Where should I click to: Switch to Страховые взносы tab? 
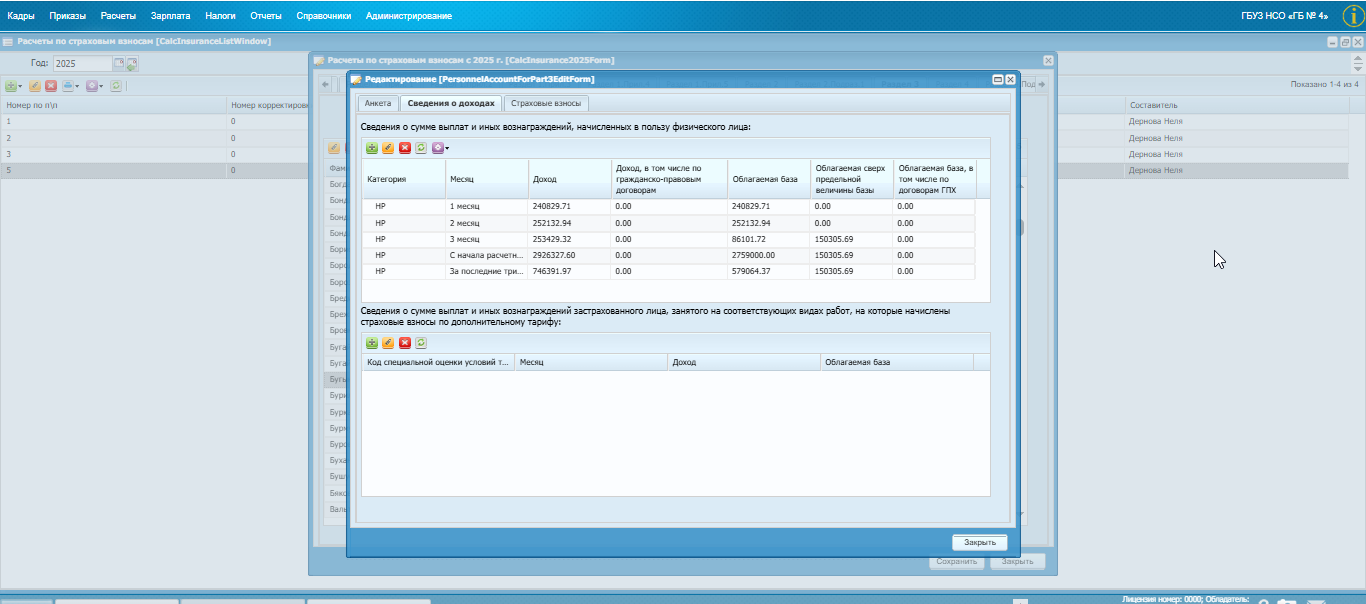coord(545,103)
